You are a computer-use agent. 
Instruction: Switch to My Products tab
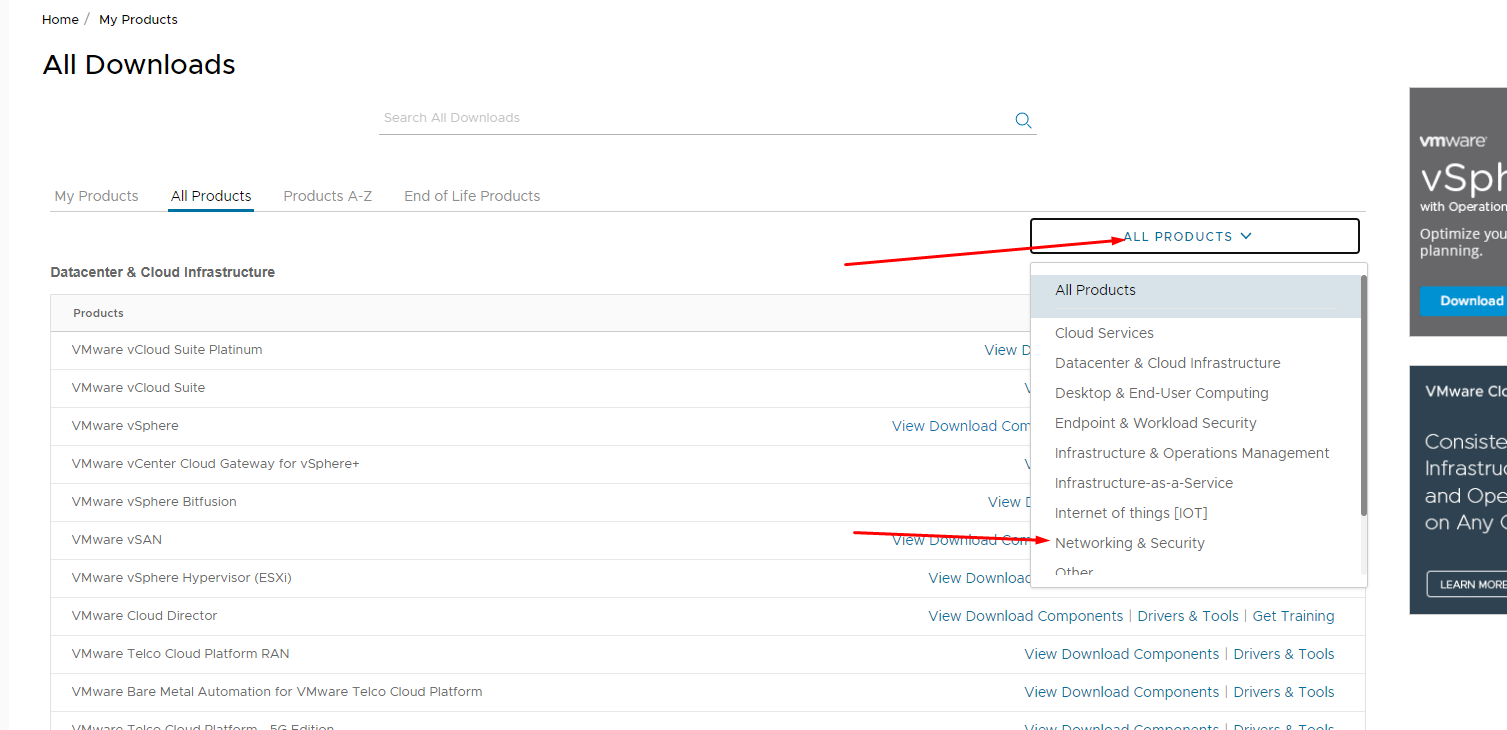click(96, 196)
